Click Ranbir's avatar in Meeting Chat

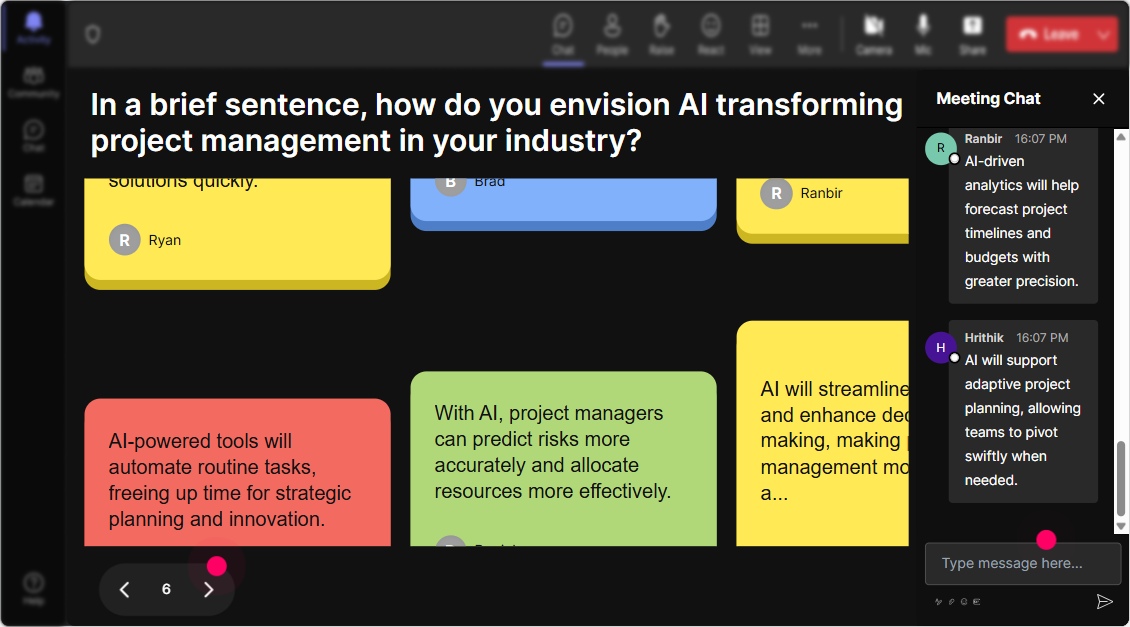(x=940, y=148)
